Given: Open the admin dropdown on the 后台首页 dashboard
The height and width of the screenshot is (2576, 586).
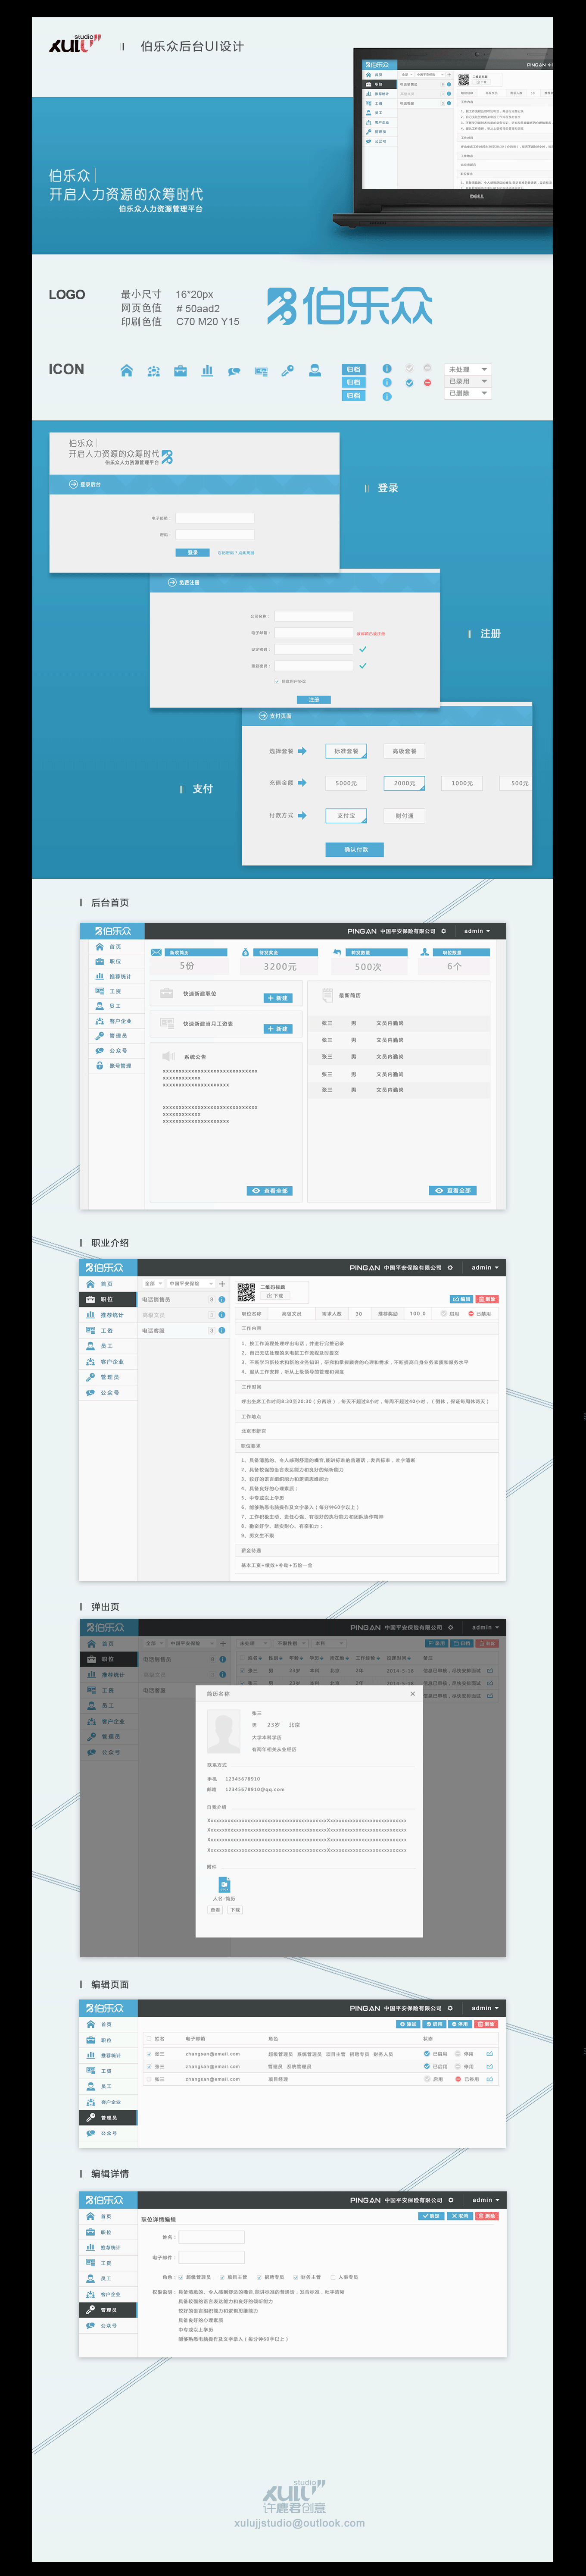Looking at the screenshot, I should 478,931.
